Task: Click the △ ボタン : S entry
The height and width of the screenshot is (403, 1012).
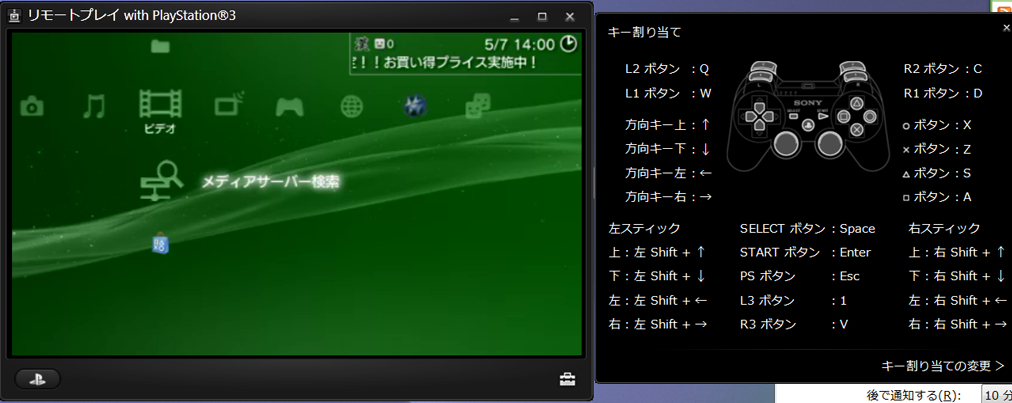Action: [937, 173]
